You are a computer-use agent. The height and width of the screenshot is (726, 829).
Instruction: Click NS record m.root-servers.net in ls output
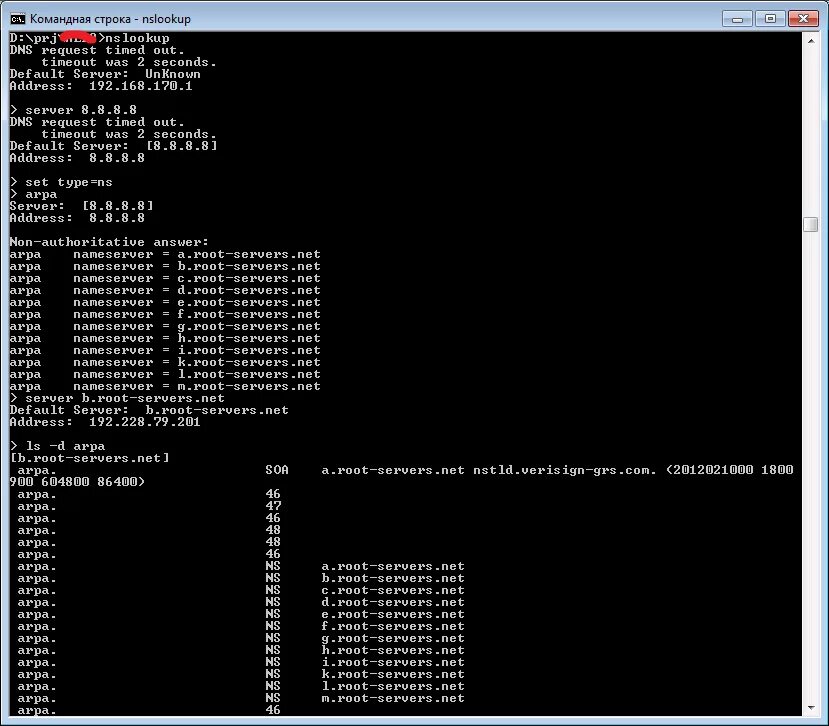[393, 699]
